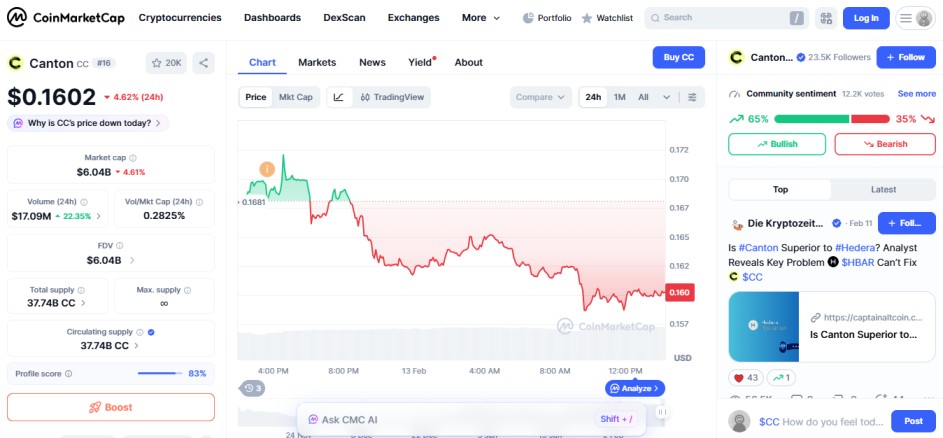This screenshot has width=943, height=438.
Task: Select the line chart type icon
Action: [339, 97]
